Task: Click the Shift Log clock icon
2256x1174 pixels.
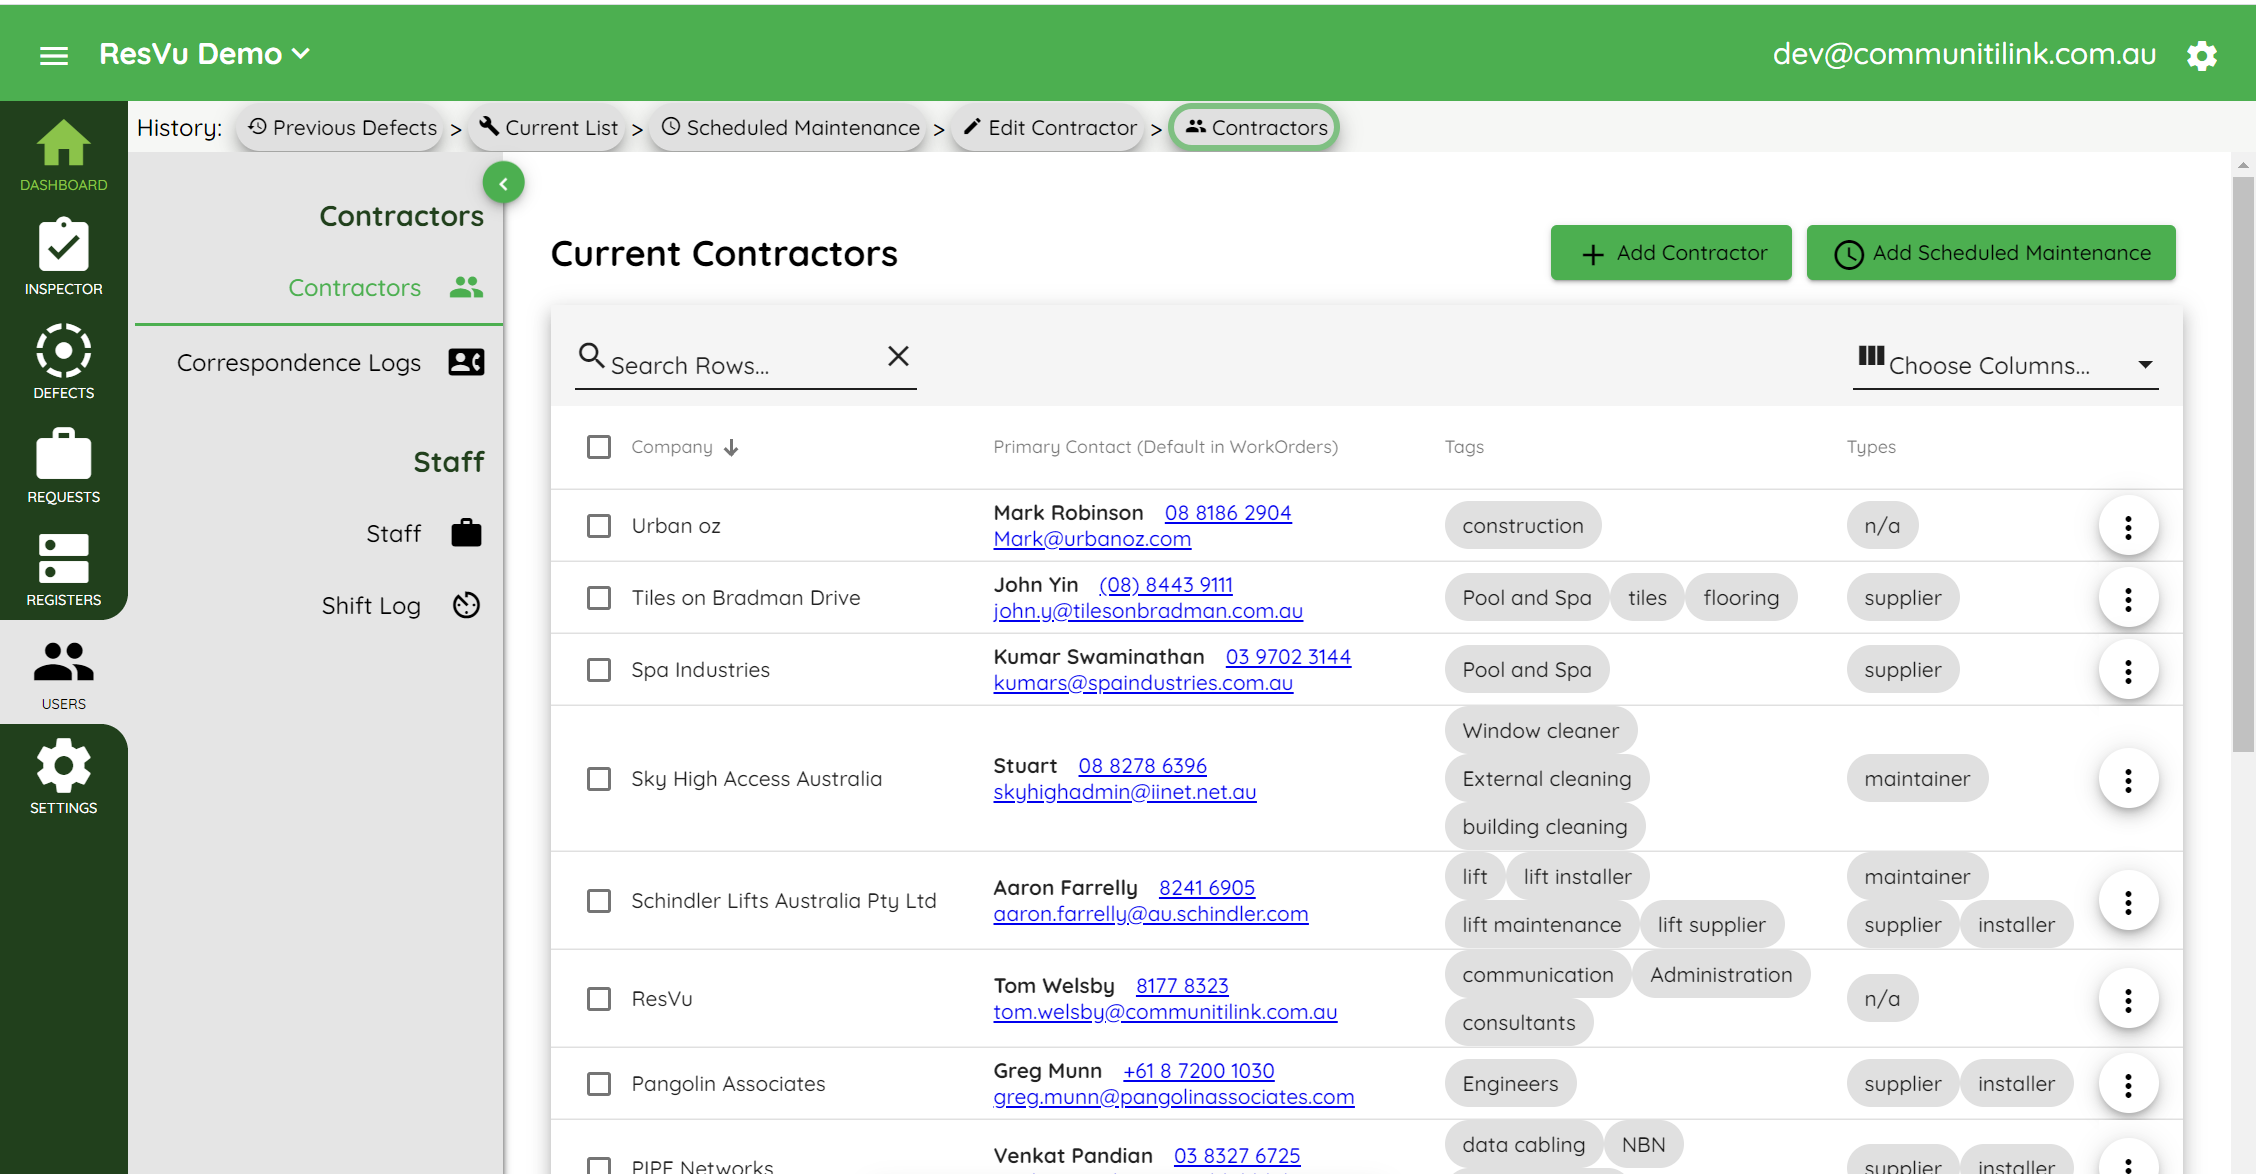Action: tap(466, 605)
